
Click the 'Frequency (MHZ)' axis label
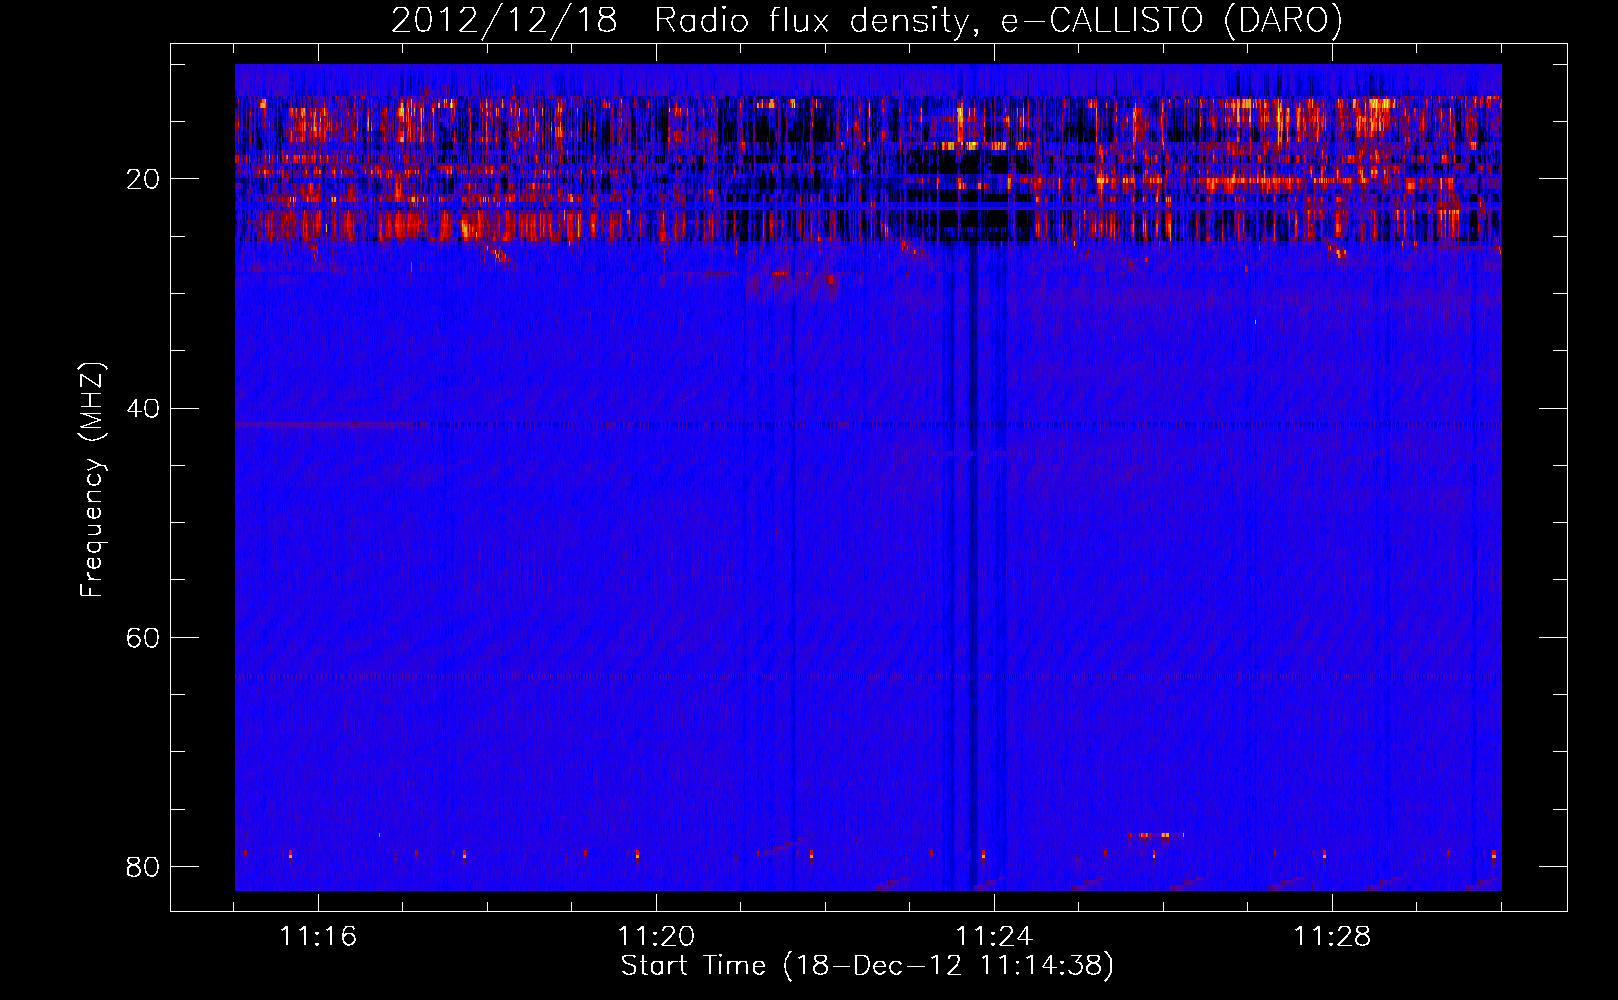[x=91, y=479]
